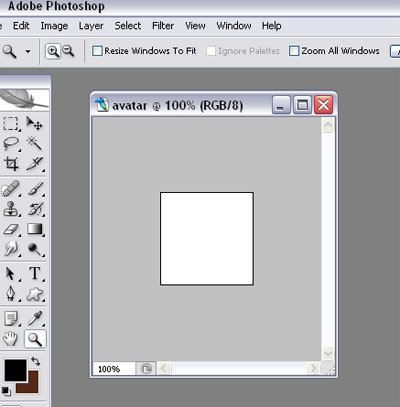Screen dimensions: 400x407
Task: Click scroll up arrow in avatar window
Action: pyautogui.click(x=328, y=125)
